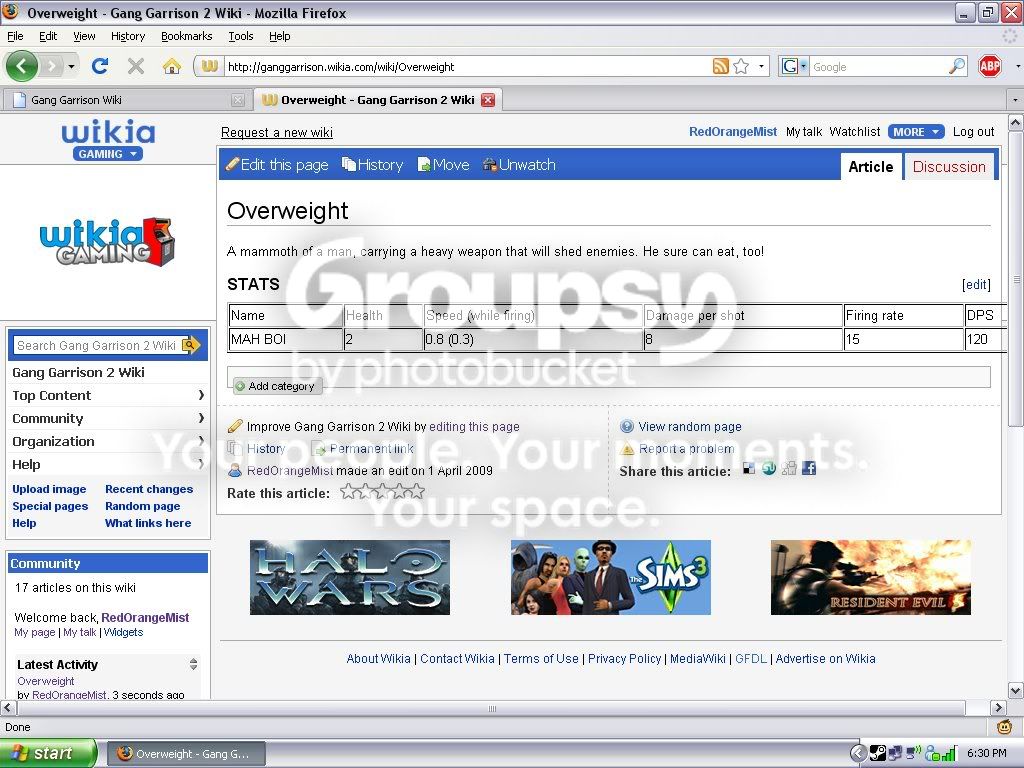
Task: Open the Edit menu
Action: coord(48,36)
